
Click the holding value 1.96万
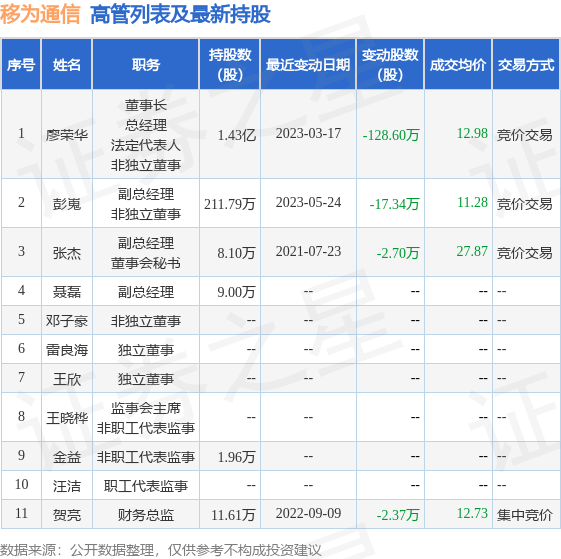(x=236, y=457)
